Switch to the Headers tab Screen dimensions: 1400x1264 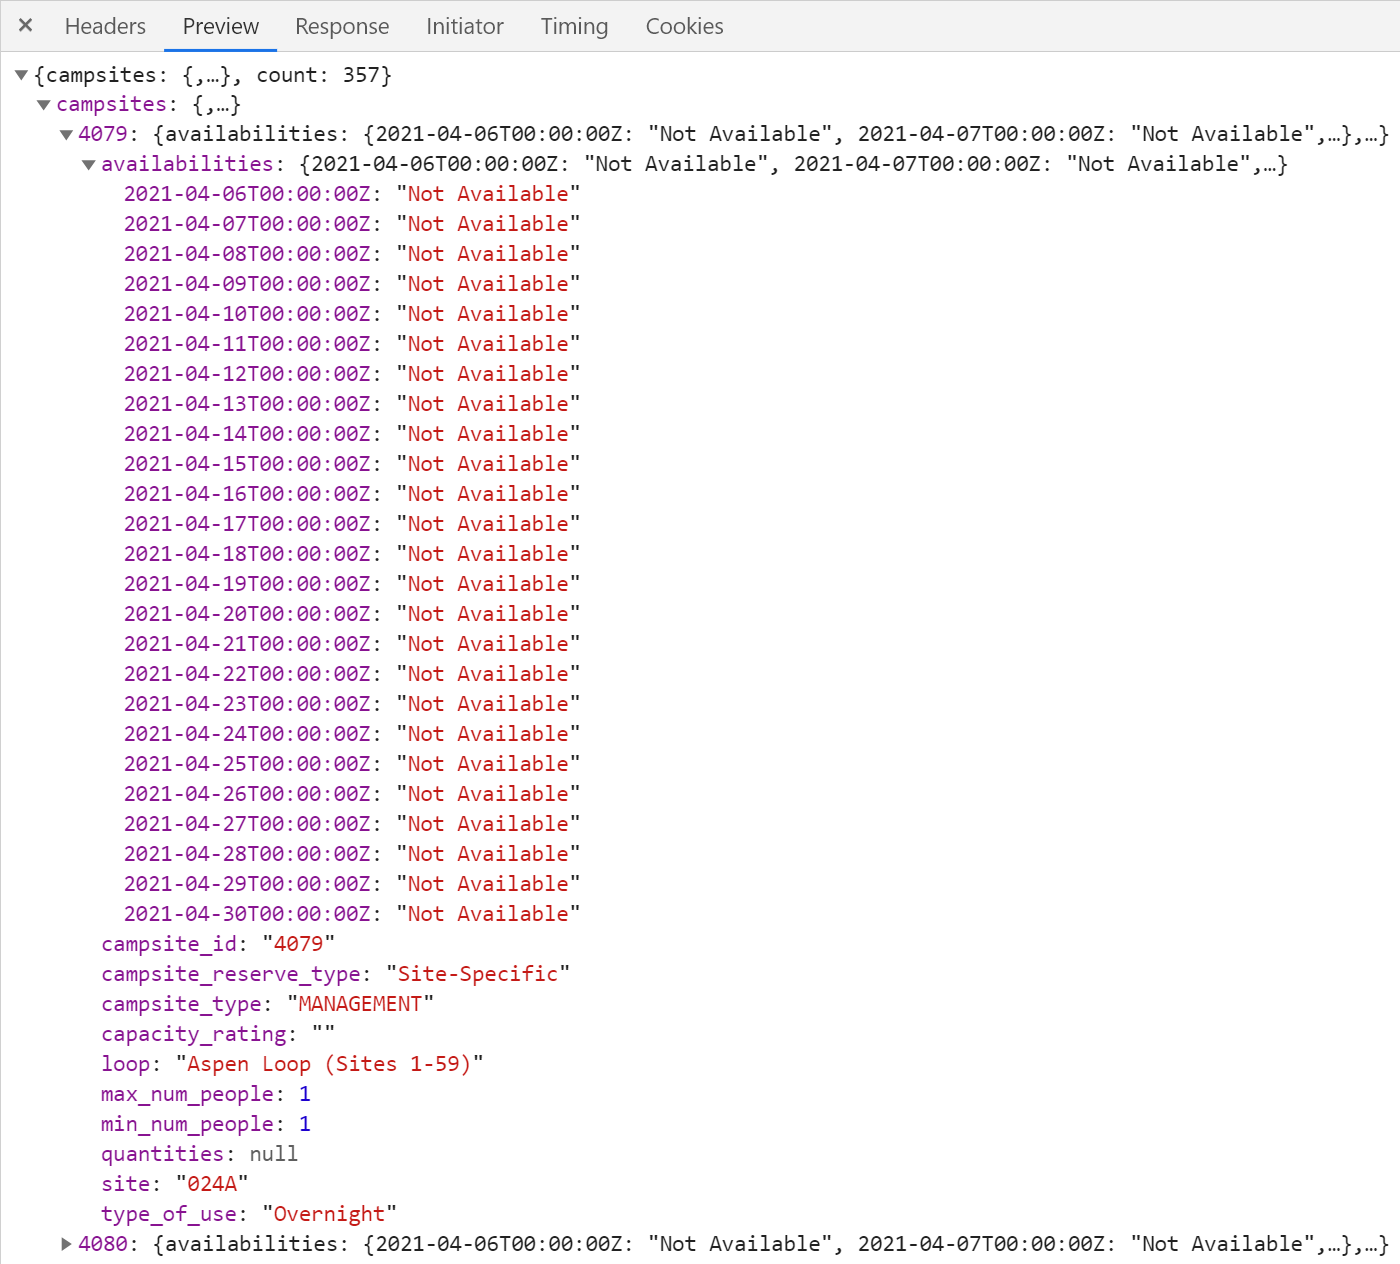pyautogui.click(x=105, y=26)
